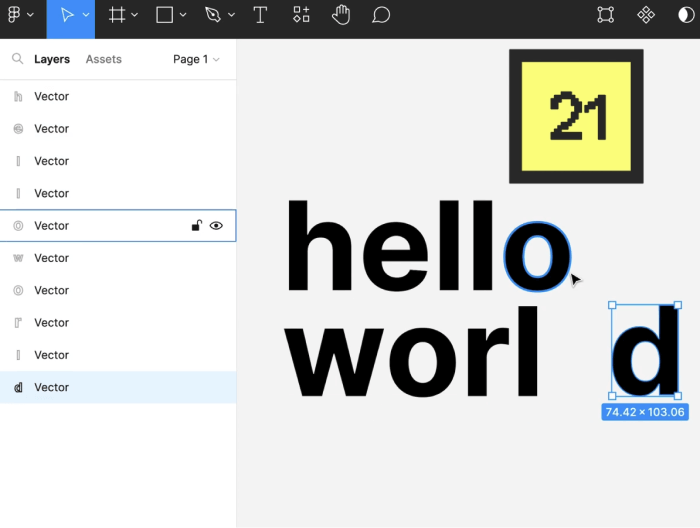Hide the hovered Vector layer with eye icon
The image size is (700, 528).
(216, 226)
